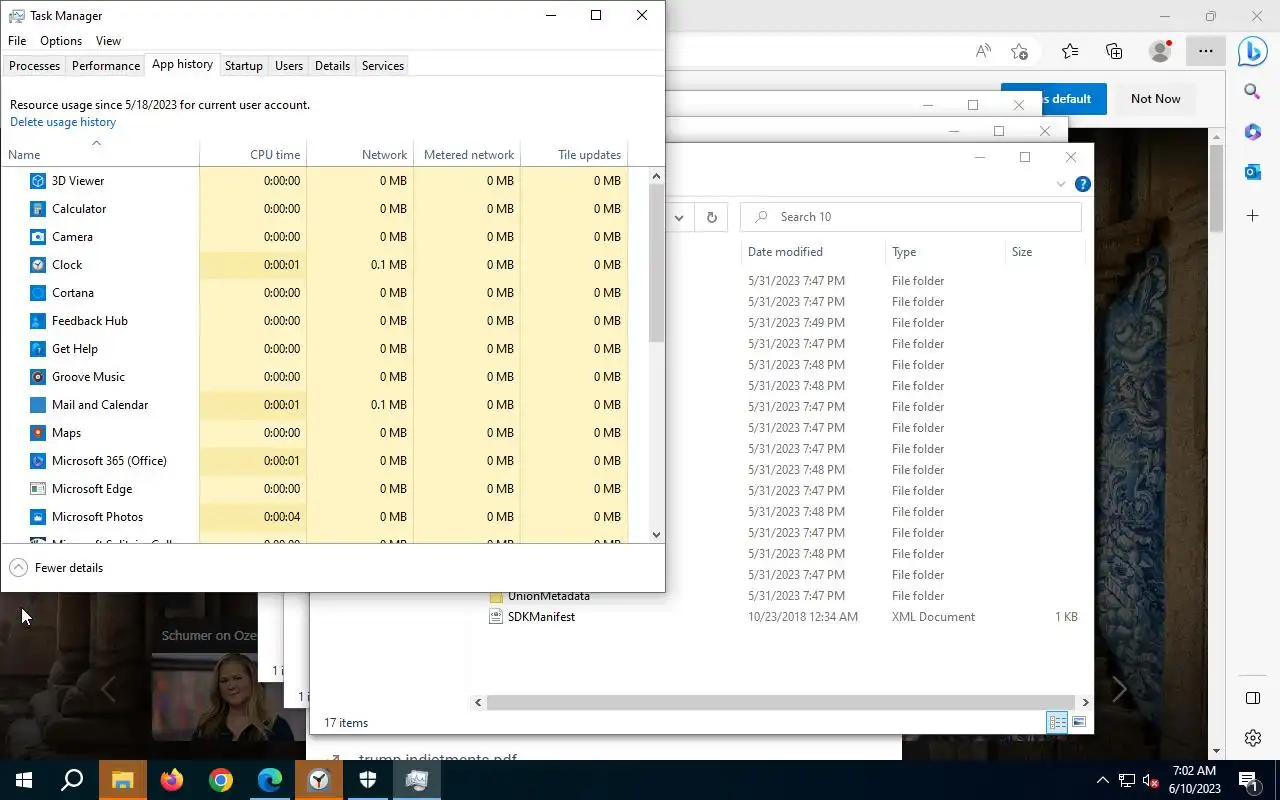Sort by CPU time column
This screenshot has width=1280, height=800.
point(253,155)
